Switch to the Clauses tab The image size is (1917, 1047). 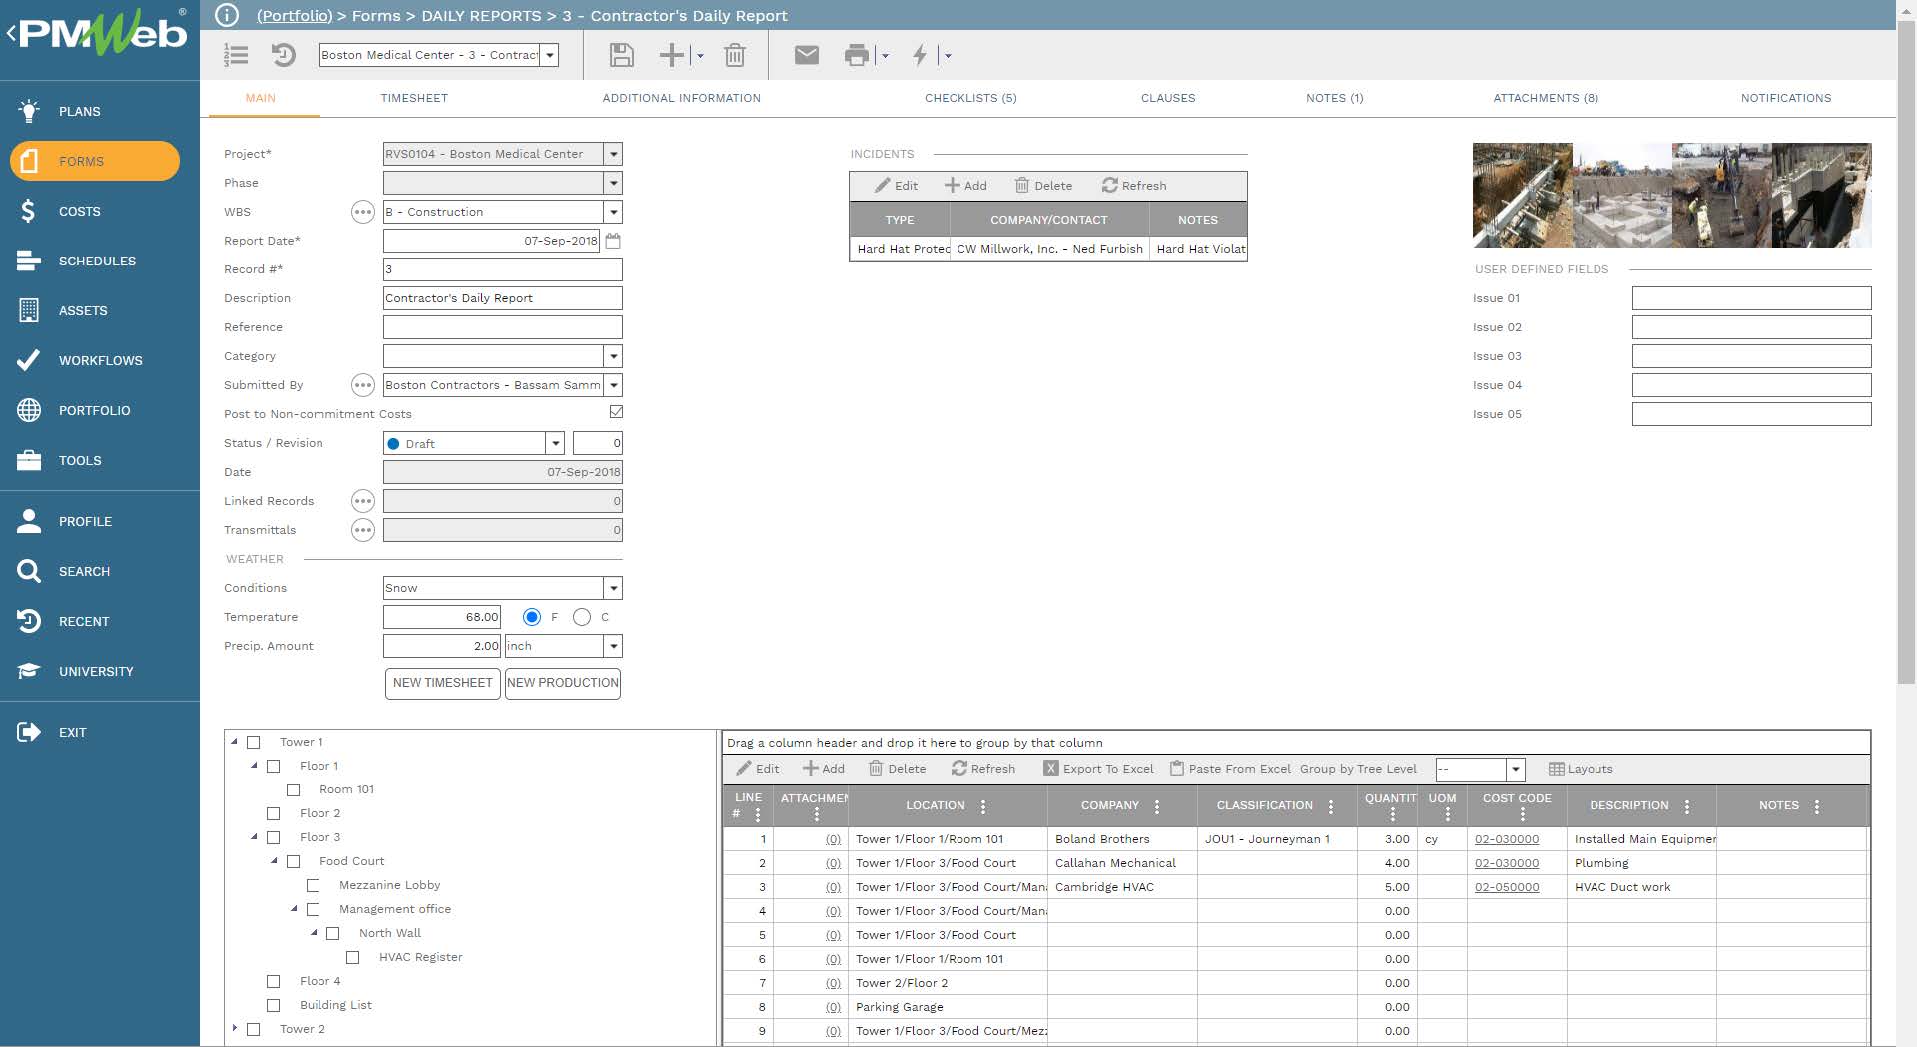point(1168,98)
